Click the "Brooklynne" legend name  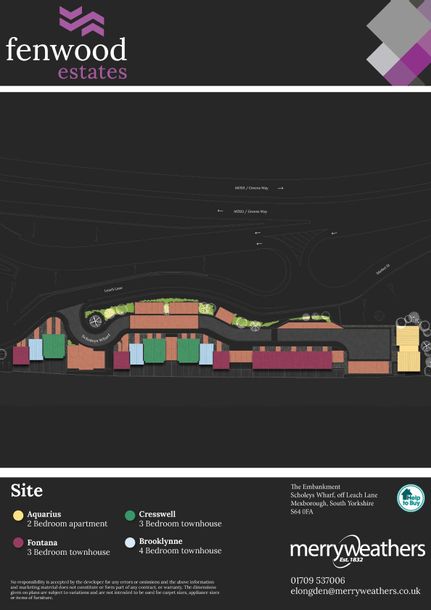point(161,541)
